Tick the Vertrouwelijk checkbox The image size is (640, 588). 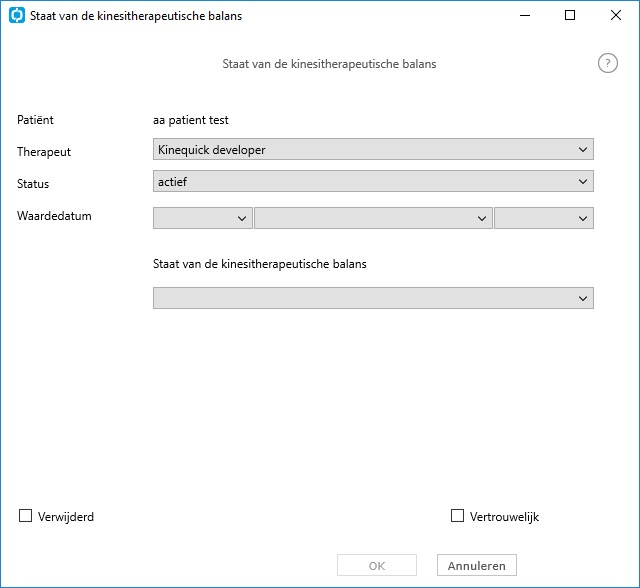457,516
